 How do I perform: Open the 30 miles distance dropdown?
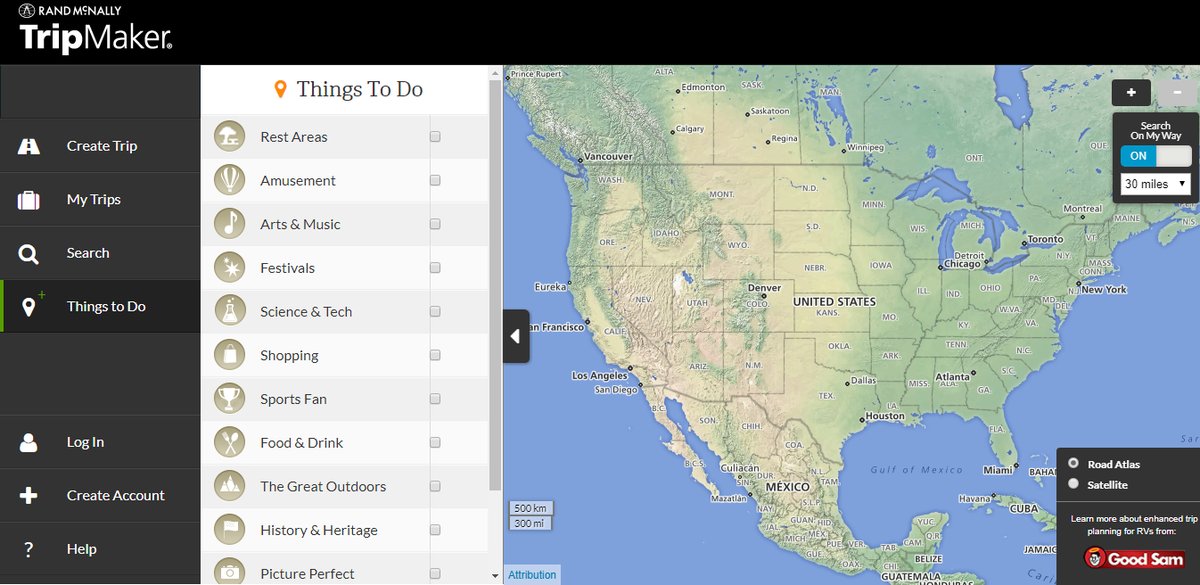(x=1155, y=184)
